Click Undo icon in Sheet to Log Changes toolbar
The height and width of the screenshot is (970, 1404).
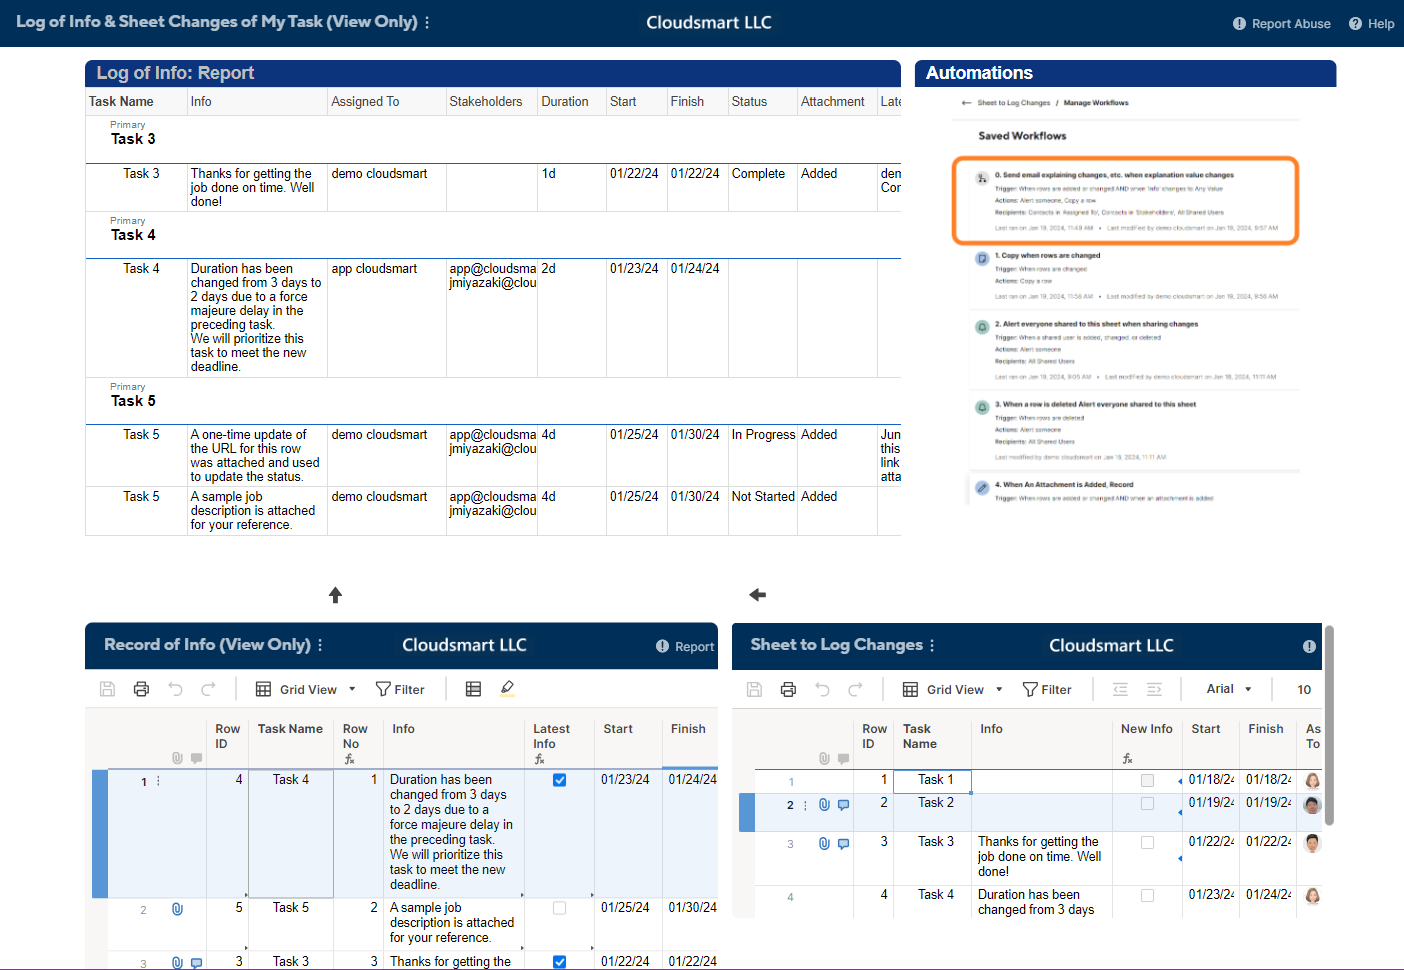point(822,689)
